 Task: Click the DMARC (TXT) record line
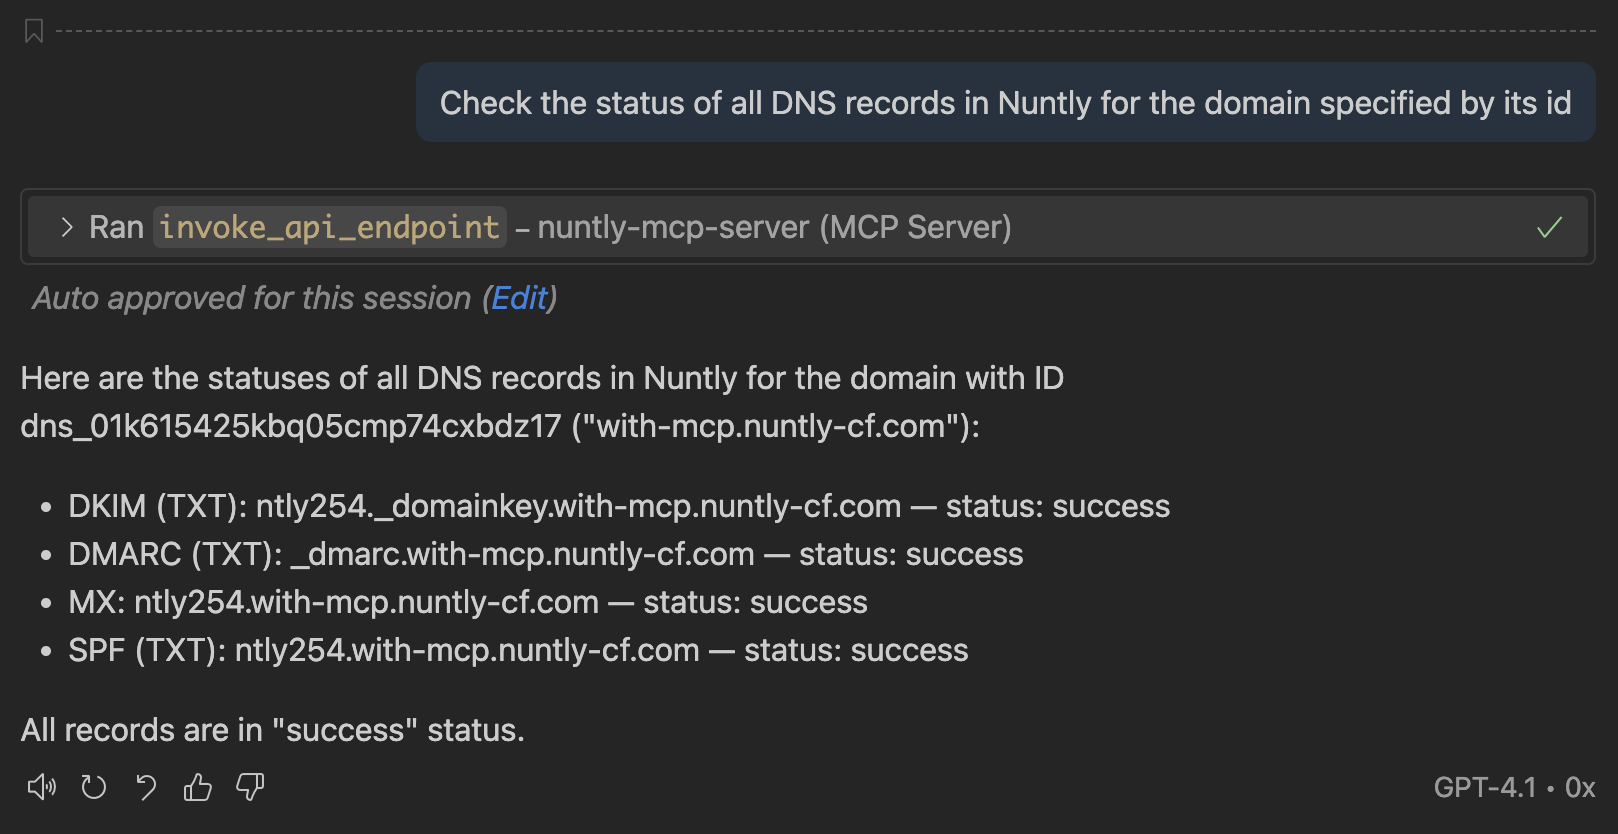point(545,554)
